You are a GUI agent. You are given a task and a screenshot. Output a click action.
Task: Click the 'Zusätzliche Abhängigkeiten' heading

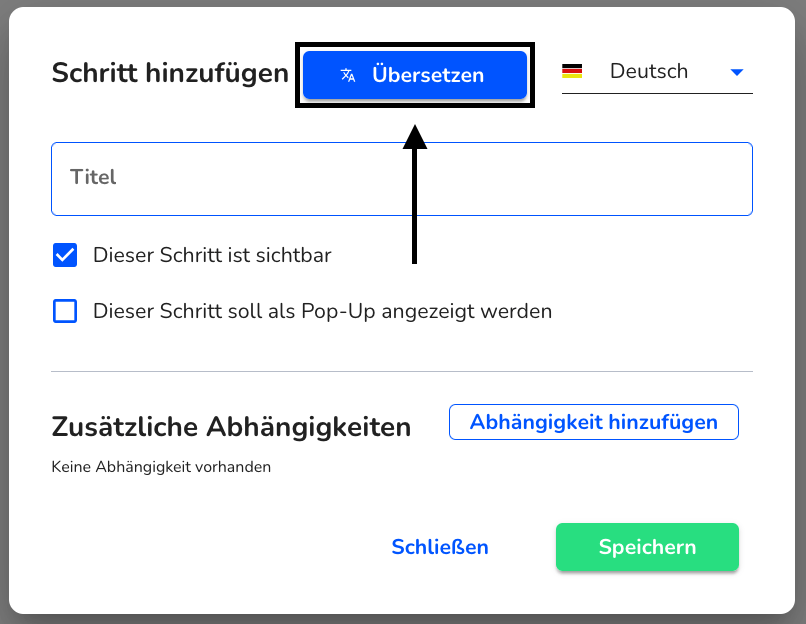coord(231,427)
